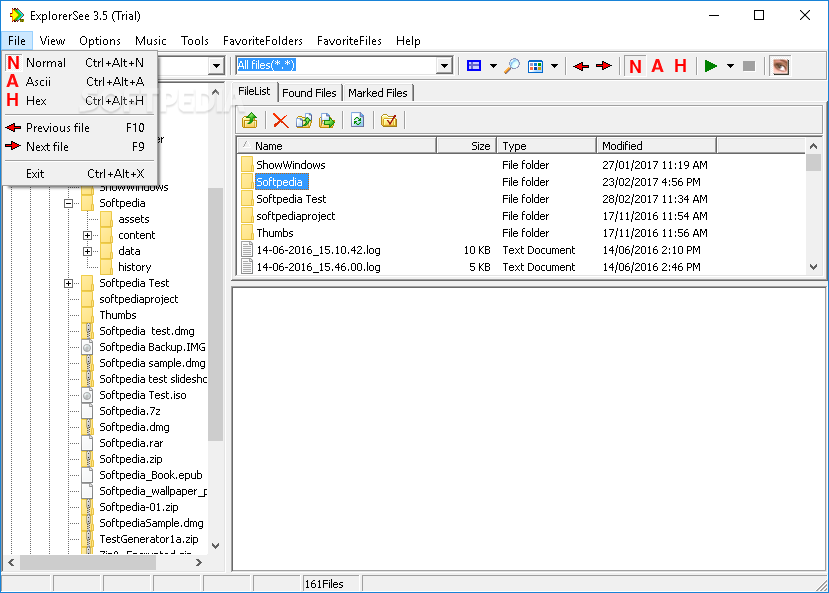Go to previous file with red left arrow in toolbar
This screenshot has width=829, height=593.
[581, 66]
